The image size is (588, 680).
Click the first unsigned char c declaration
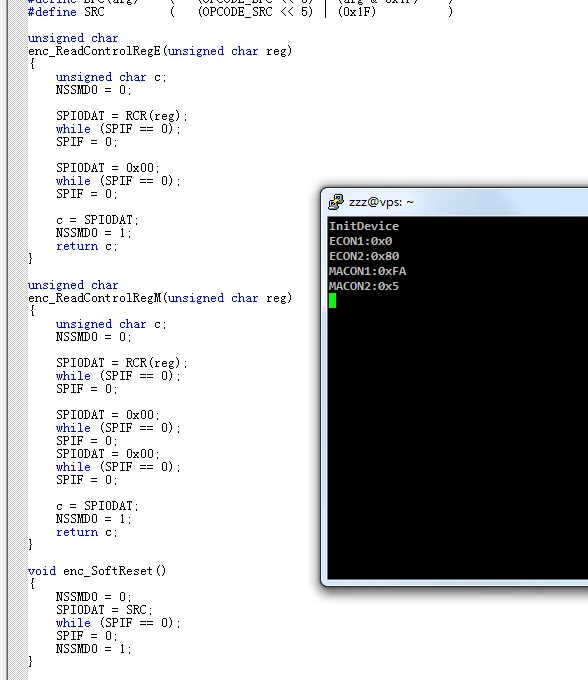coord(111,77)
